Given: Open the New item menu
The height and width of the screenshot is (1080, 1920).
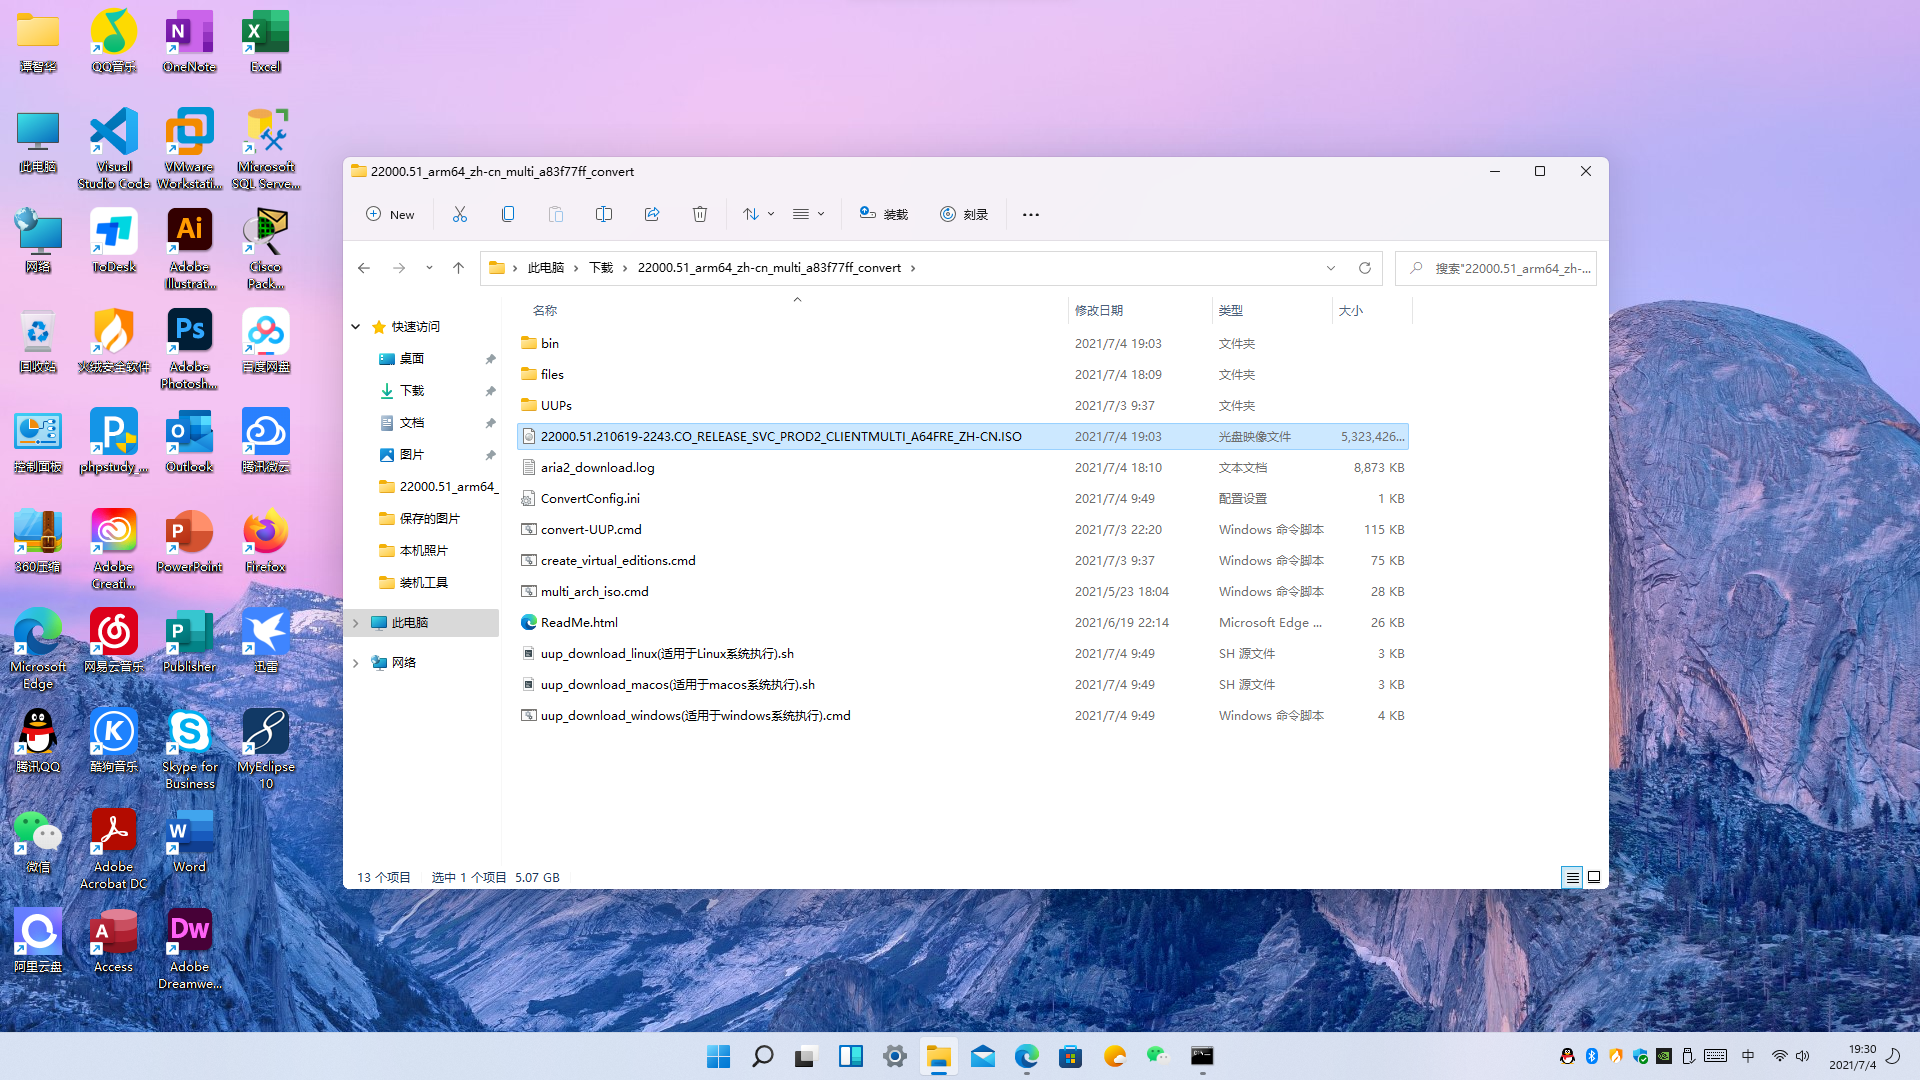Looking at the screenshot, I should point(390,214).
